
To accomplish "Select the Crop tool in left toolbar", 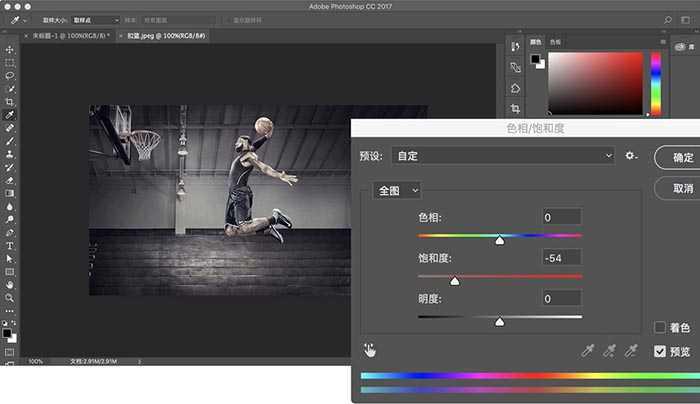I will tap(10, 102).
